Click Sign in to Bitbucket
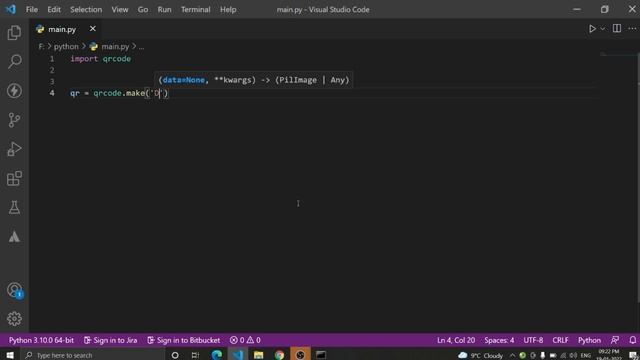640x360 pixels. point(184,340)
